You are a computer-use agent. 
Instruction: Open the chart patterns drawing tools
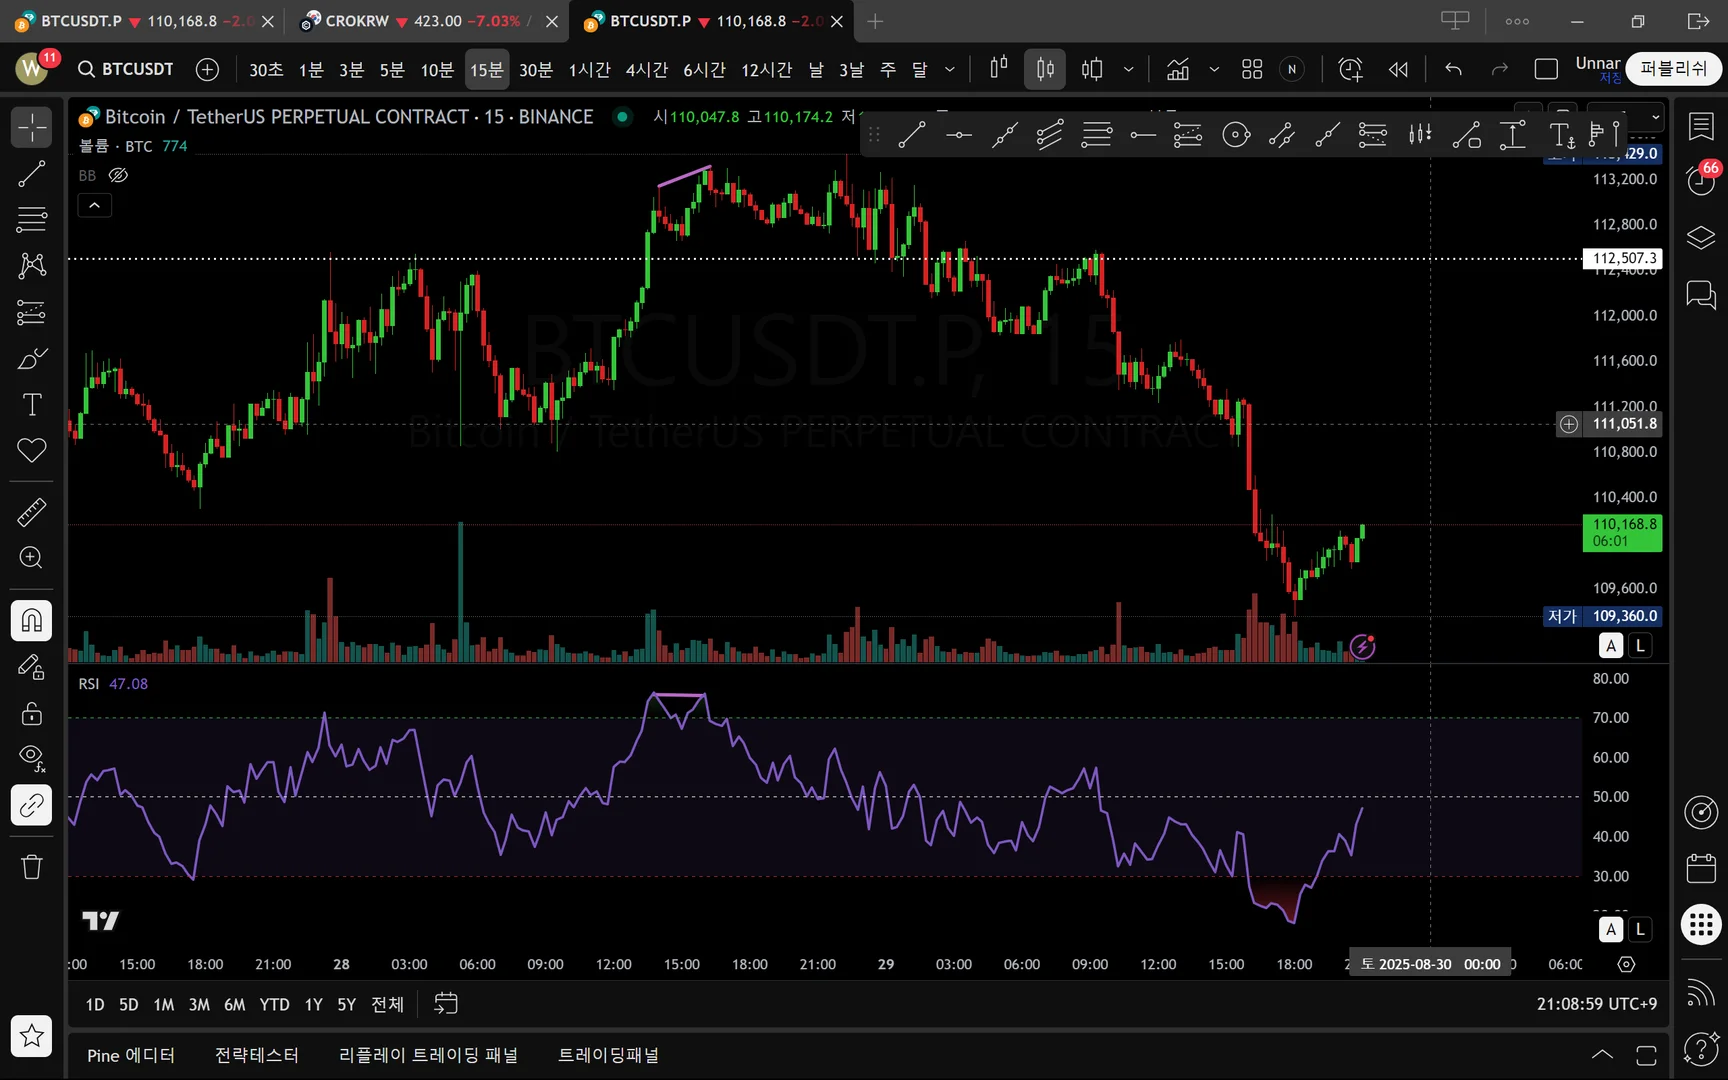coord(32,265)
